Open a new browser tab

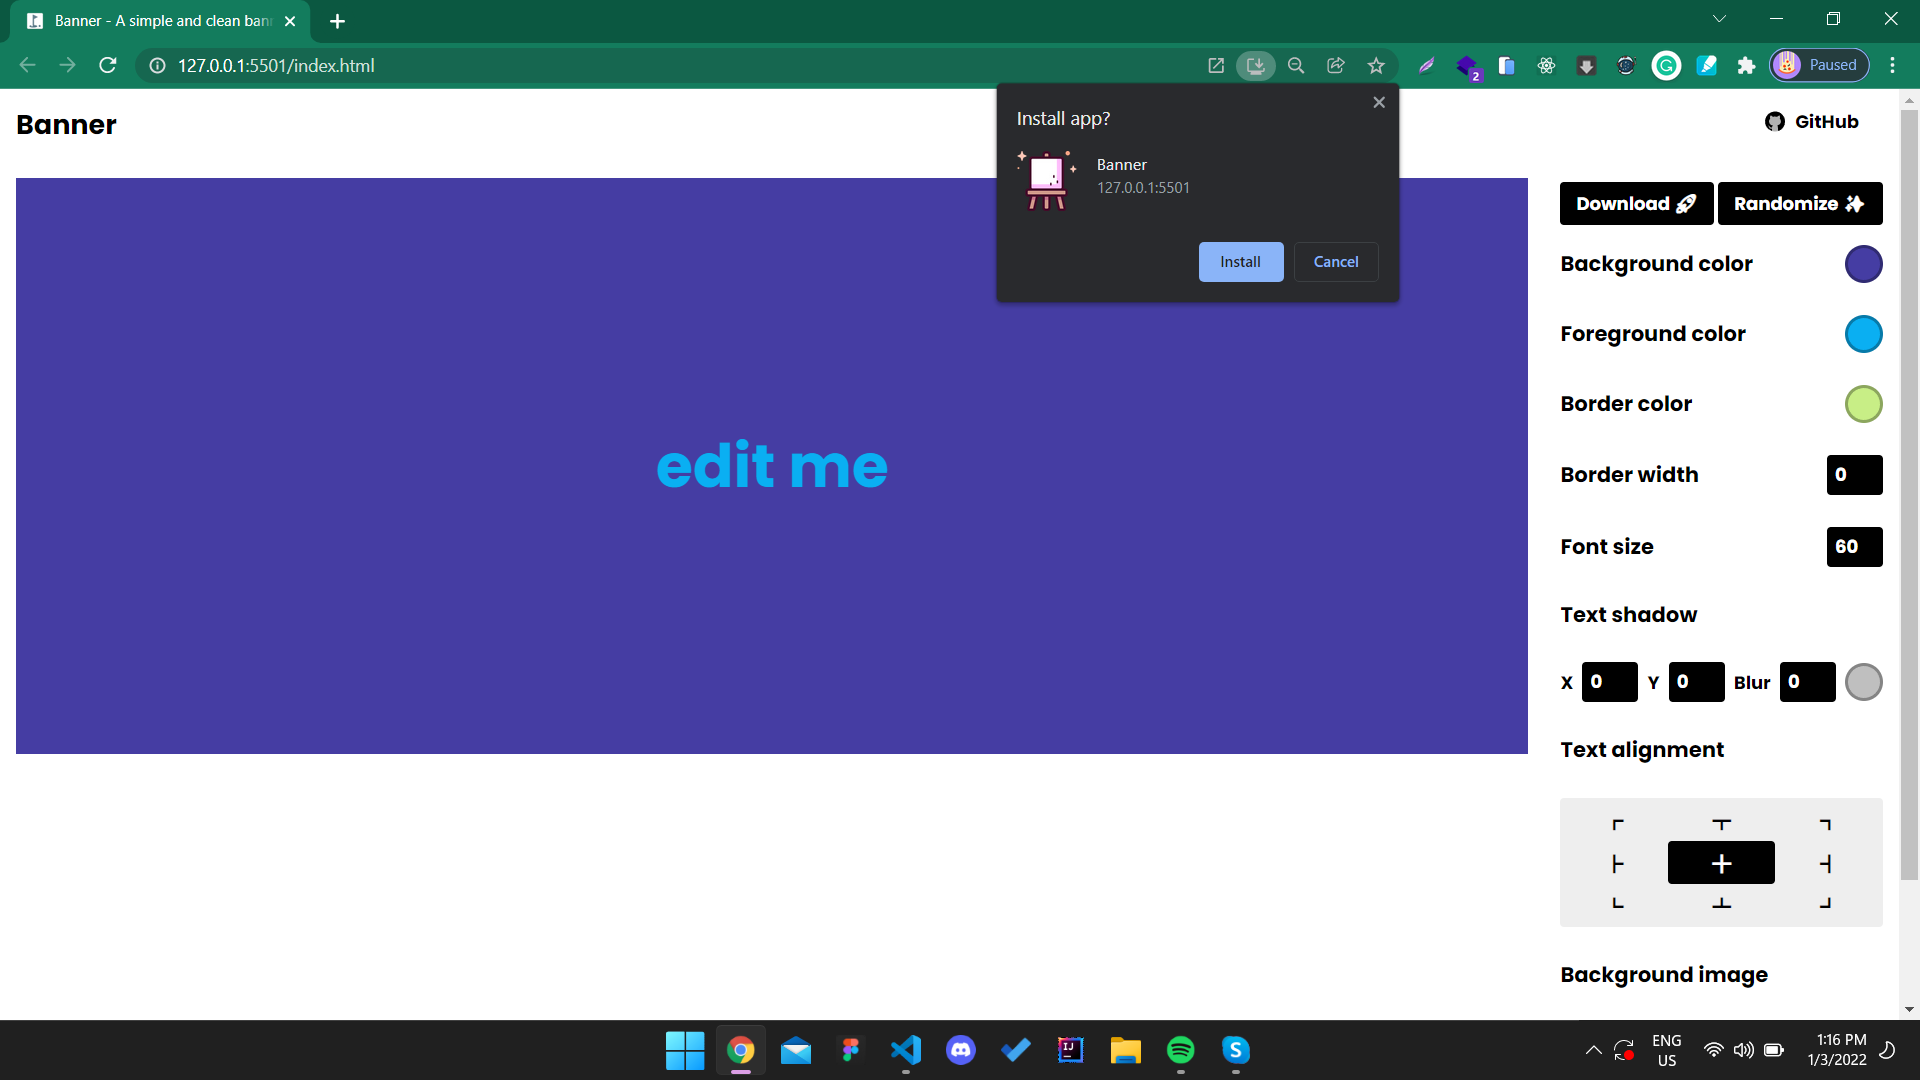point(337,21)
